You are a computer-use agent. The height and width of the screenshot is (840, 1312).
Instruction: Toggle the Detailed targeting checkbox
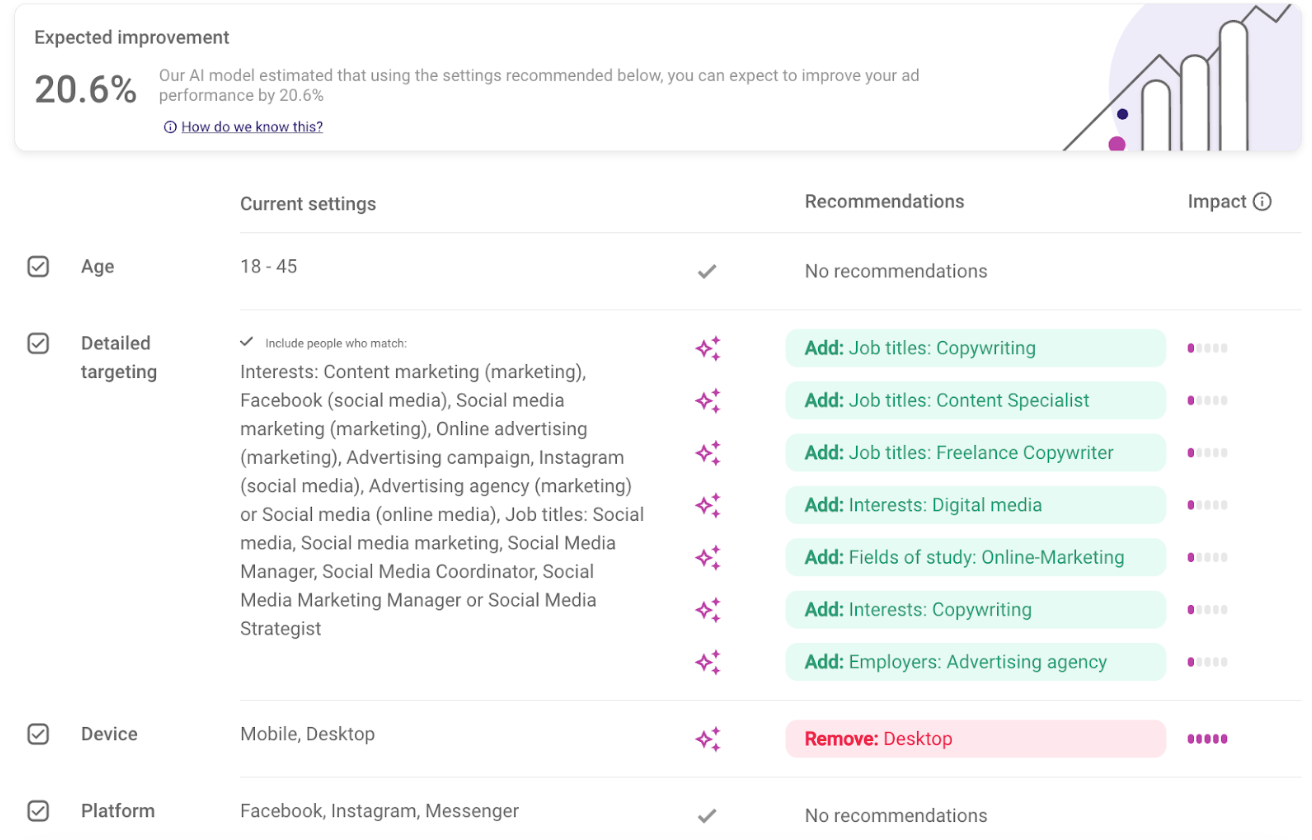[38, 344]
